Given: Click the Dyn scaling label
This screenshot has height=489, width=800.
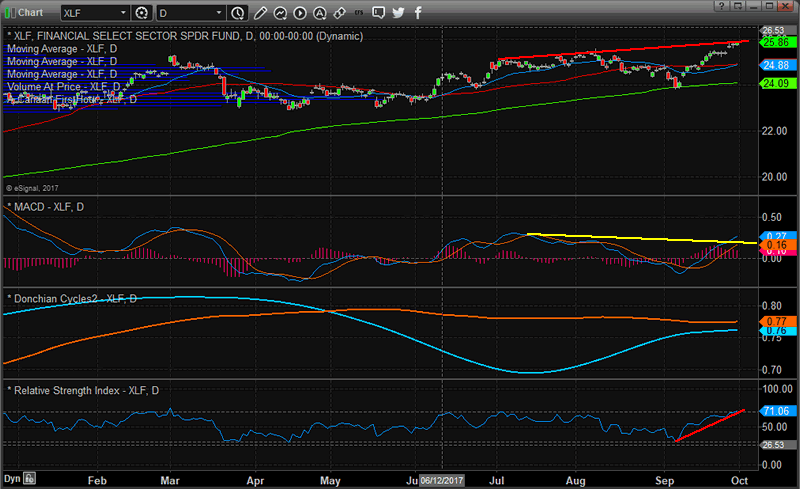Looking at the screenshot, I should [x=10, y=479].
